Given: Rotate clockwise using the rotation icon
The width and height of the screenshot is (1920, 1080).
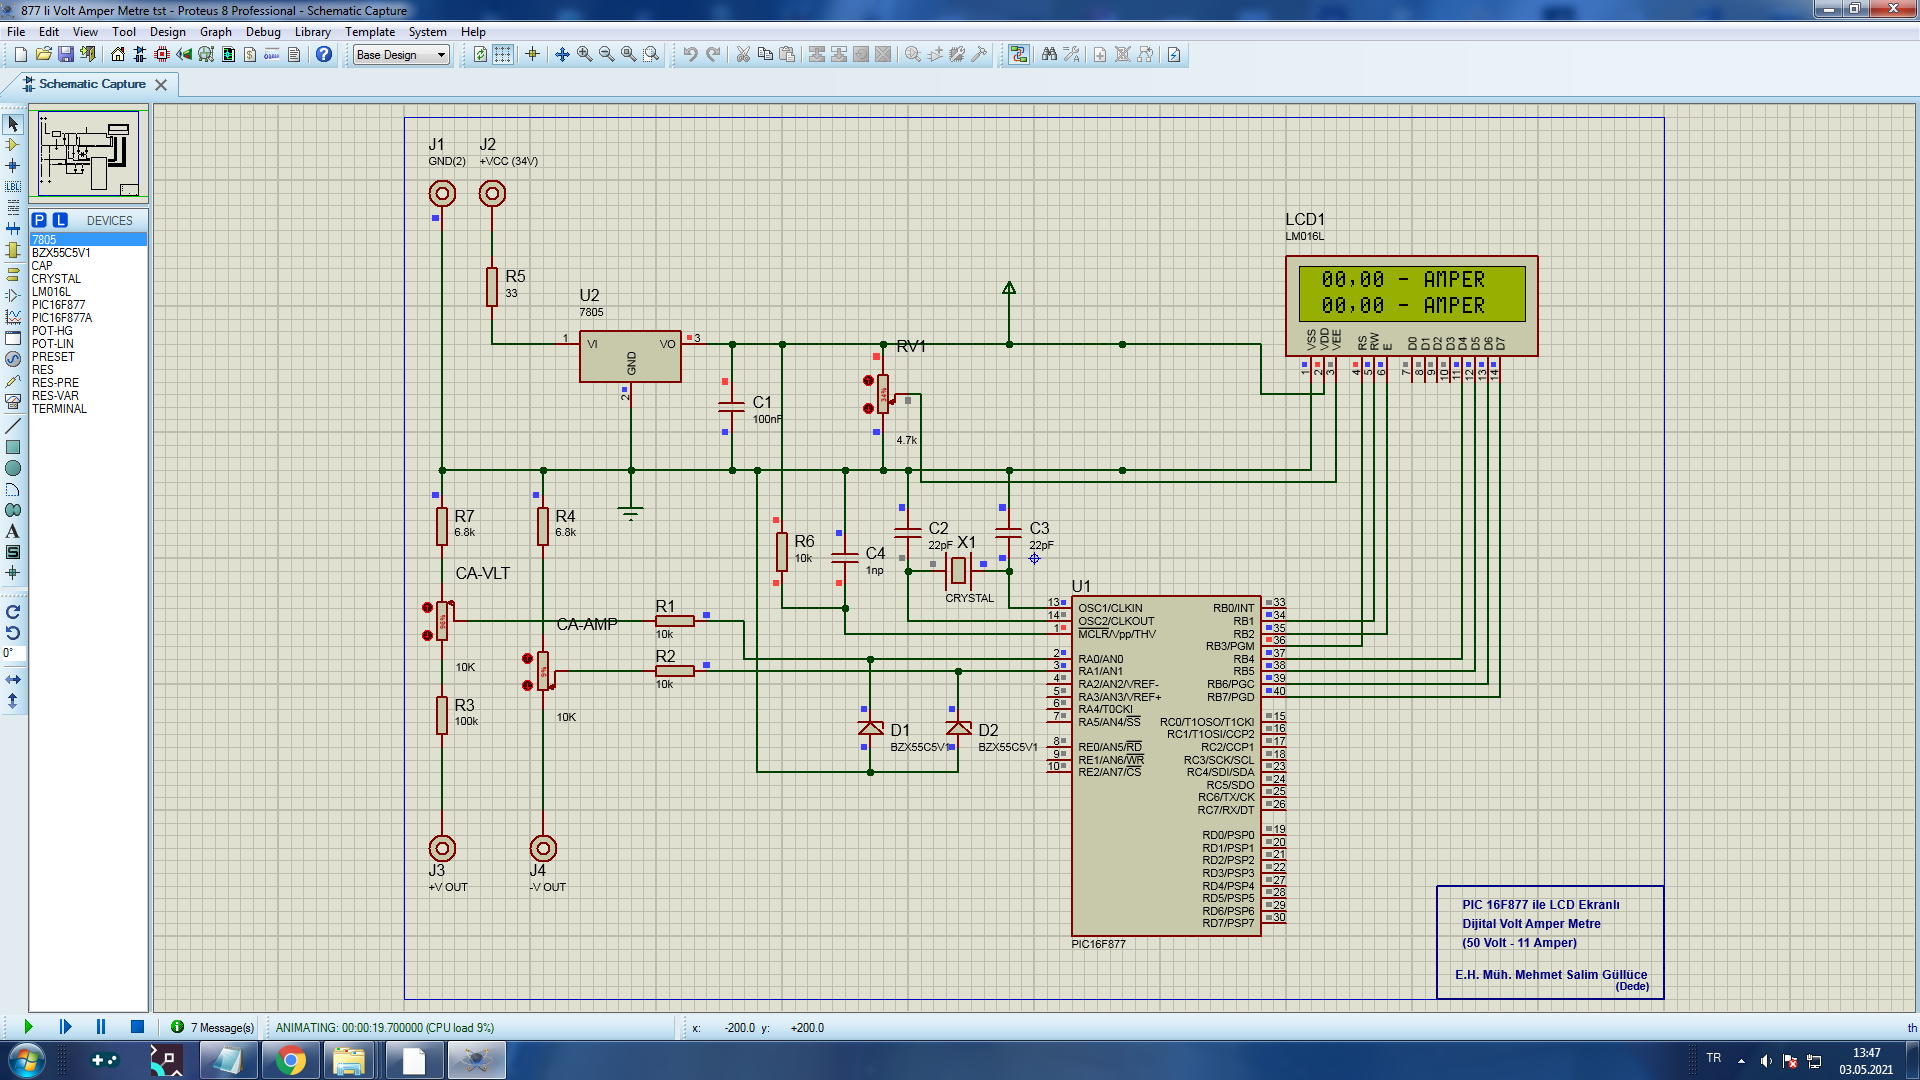Looking at the screenshot, I should [x=13, y=612].
